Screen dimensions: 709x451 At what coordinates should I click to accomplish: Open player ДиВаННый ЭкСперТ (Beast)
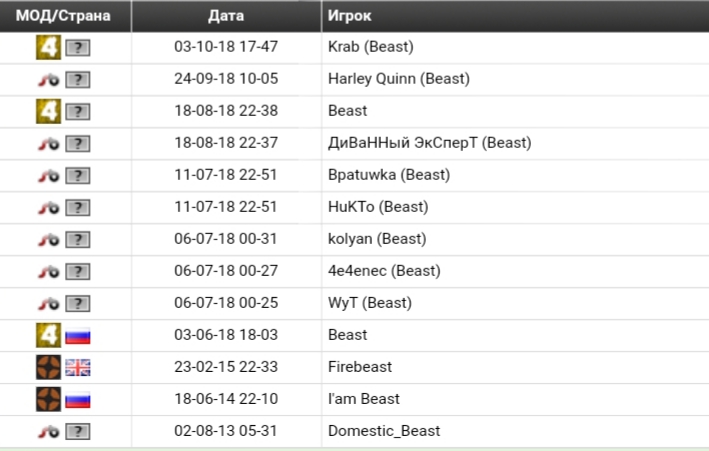[429, 143]
